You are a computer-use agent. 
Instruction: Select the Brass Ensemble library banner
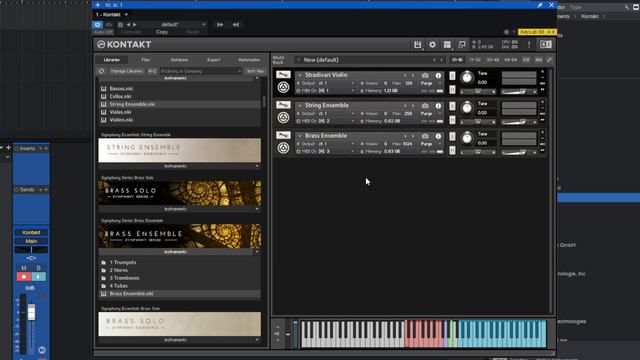(x=180, y=236)
